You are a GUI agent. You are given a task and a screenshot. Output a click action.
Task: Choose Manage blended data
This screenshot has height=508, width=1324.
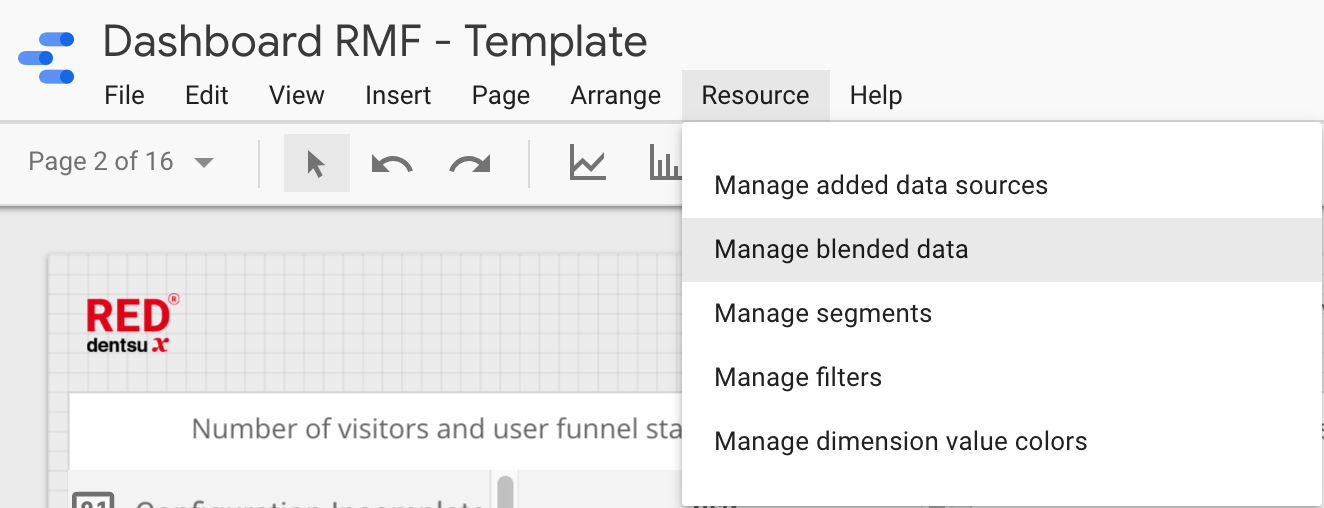pyautogui.click(x=841, y=250)
